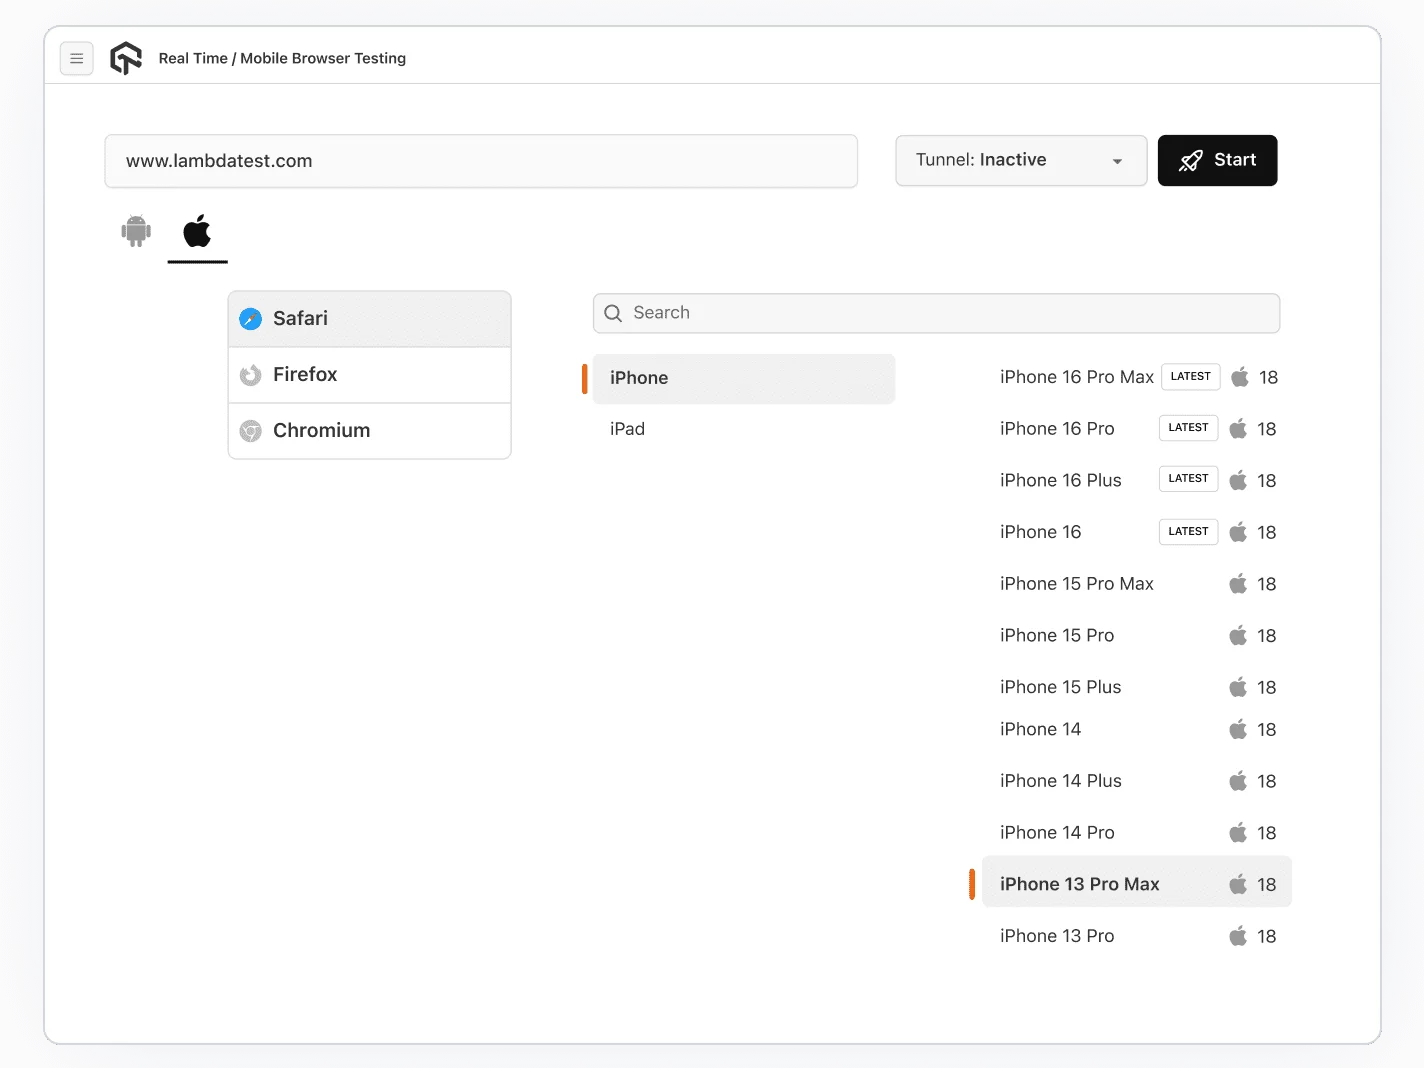Choose the iPhone 16 device

[1040, 532]
